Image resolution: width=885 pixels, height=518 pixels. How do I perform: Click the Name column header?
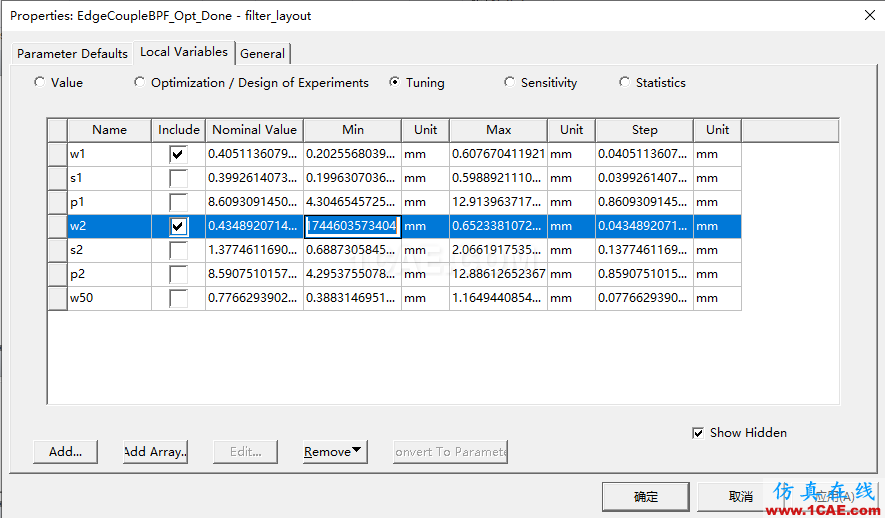click(x=109, y=130)
